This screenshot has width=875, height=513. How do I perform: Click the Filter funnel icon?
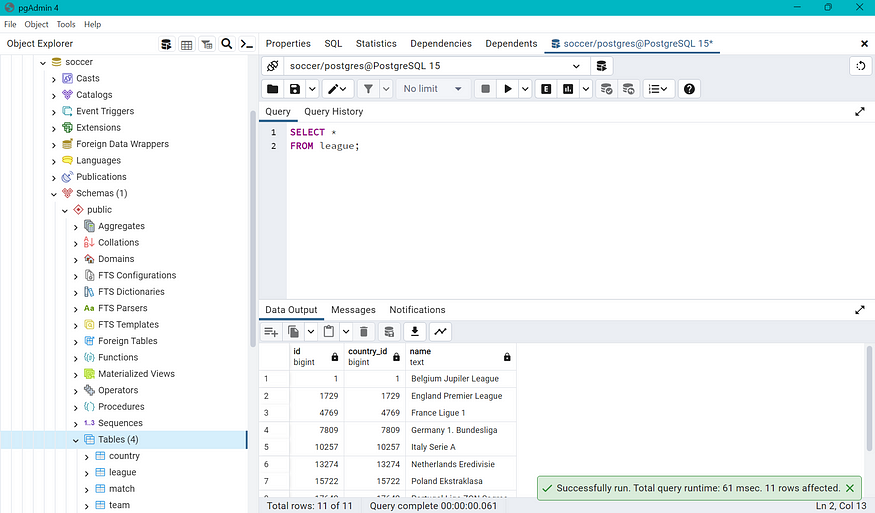click(368, 89)
